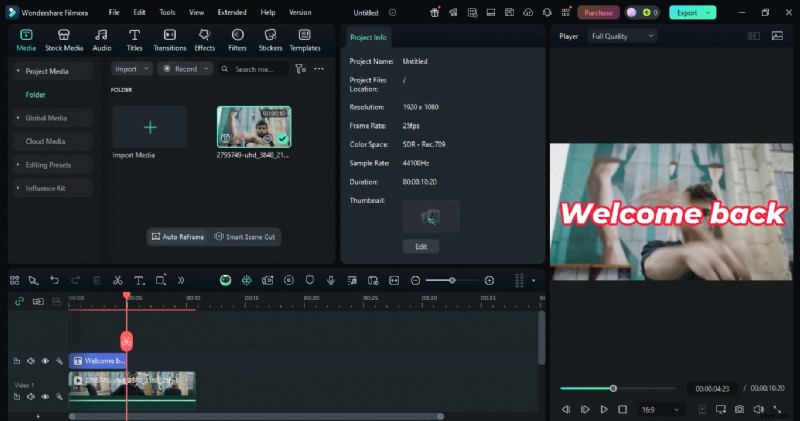Open the 16:9 aspect ratio dropdown
The image size is (800, 421).
661,409
